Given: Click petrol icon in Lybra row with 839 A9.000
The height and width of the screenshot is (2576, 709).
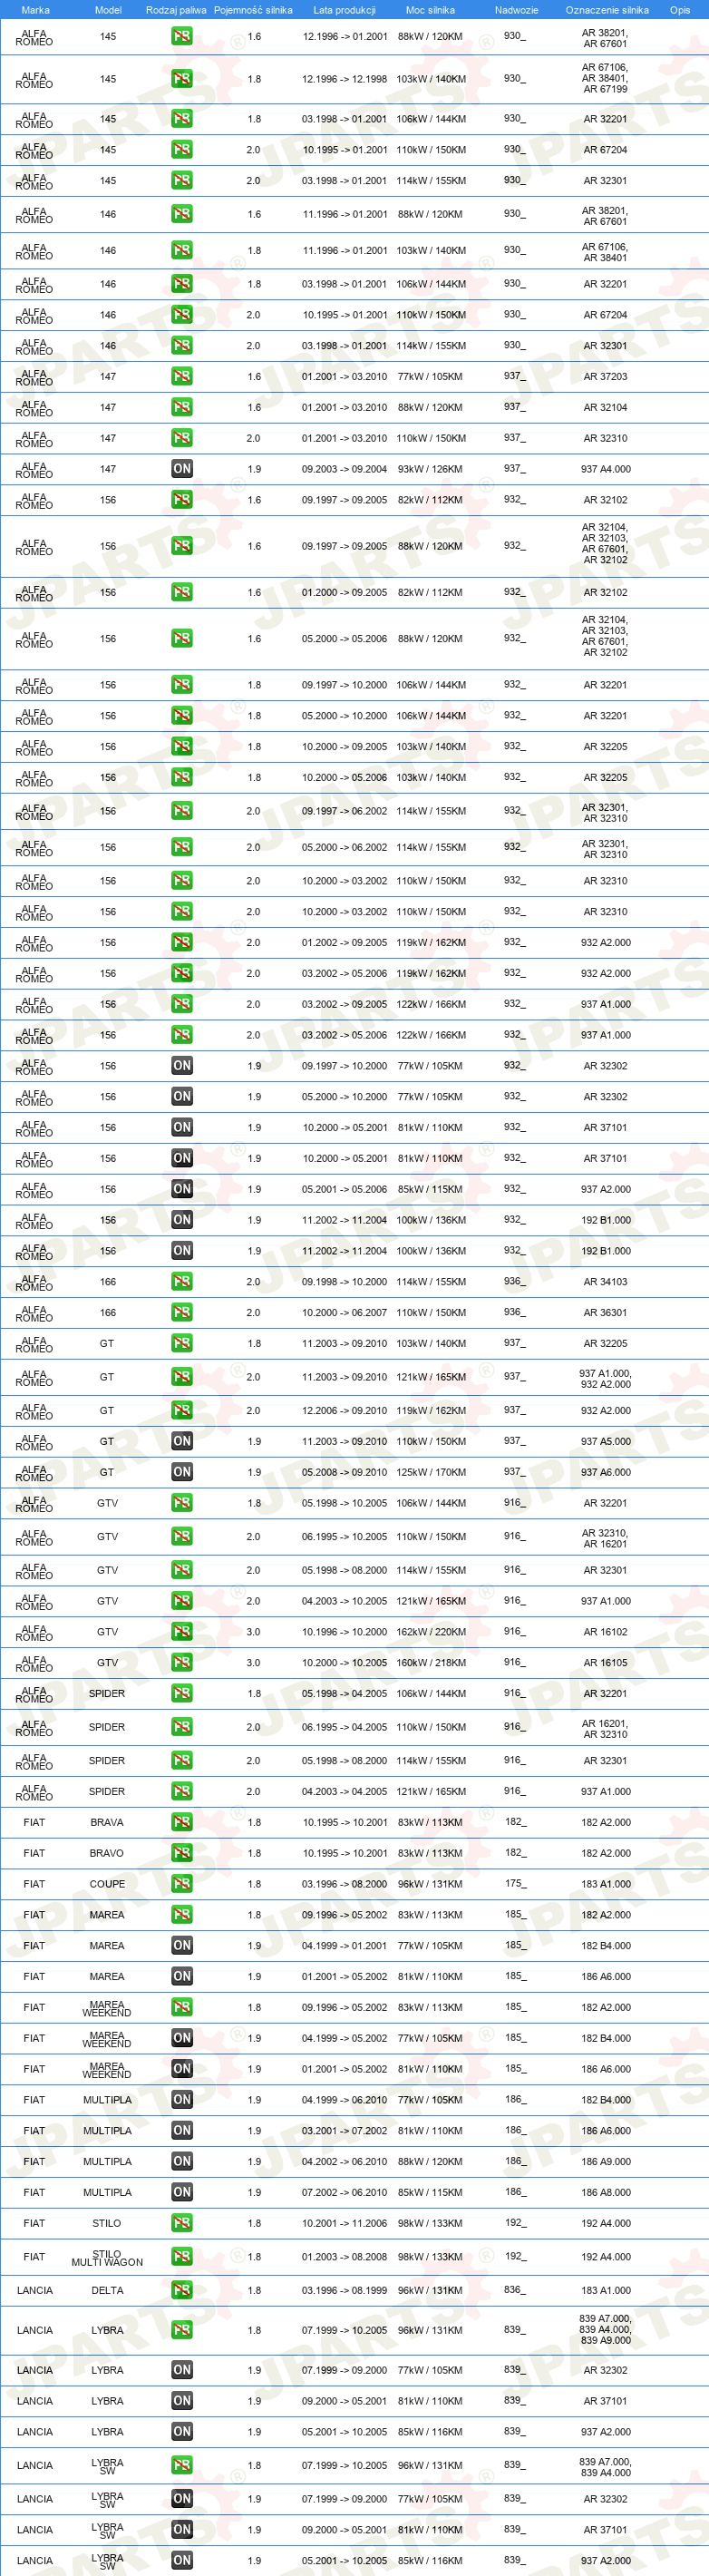Looking at the screenshot, I should click(x=181, y=2330).
